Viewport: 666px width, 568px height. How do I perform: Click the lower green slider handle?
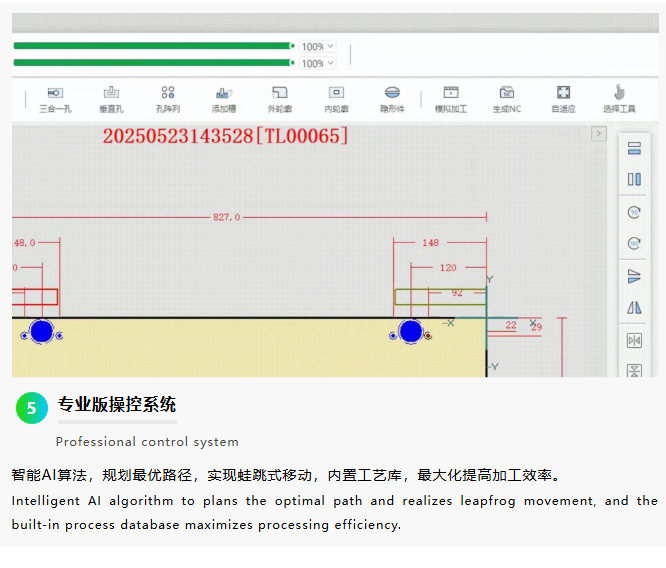point(292,63)
